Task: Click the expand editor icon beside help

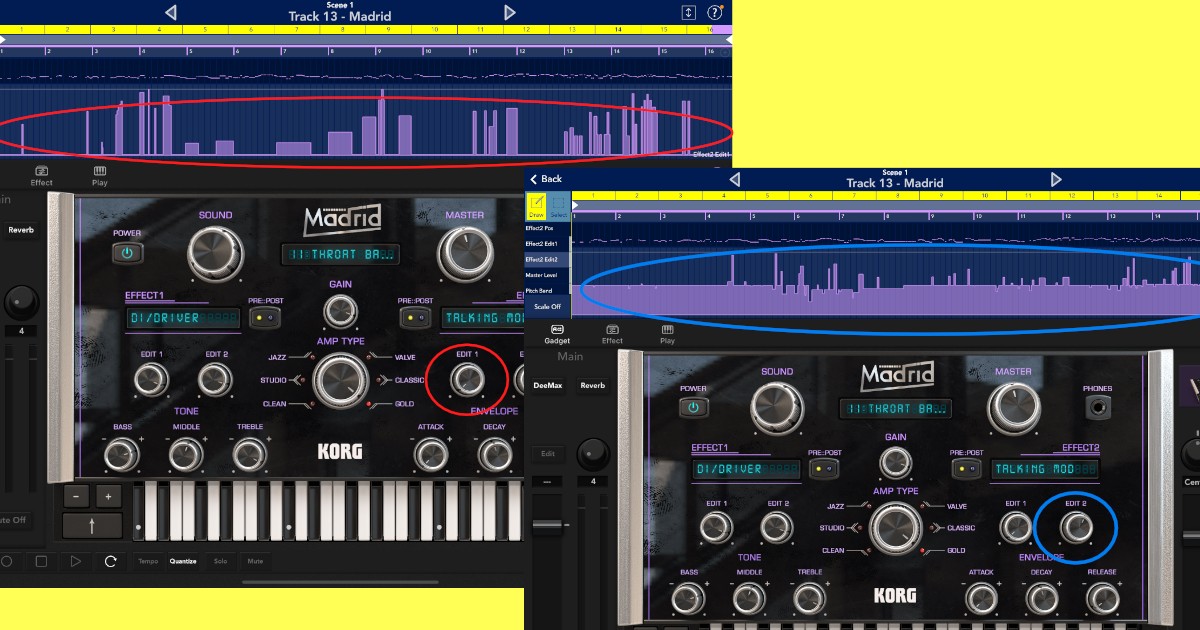Action: 688,13
